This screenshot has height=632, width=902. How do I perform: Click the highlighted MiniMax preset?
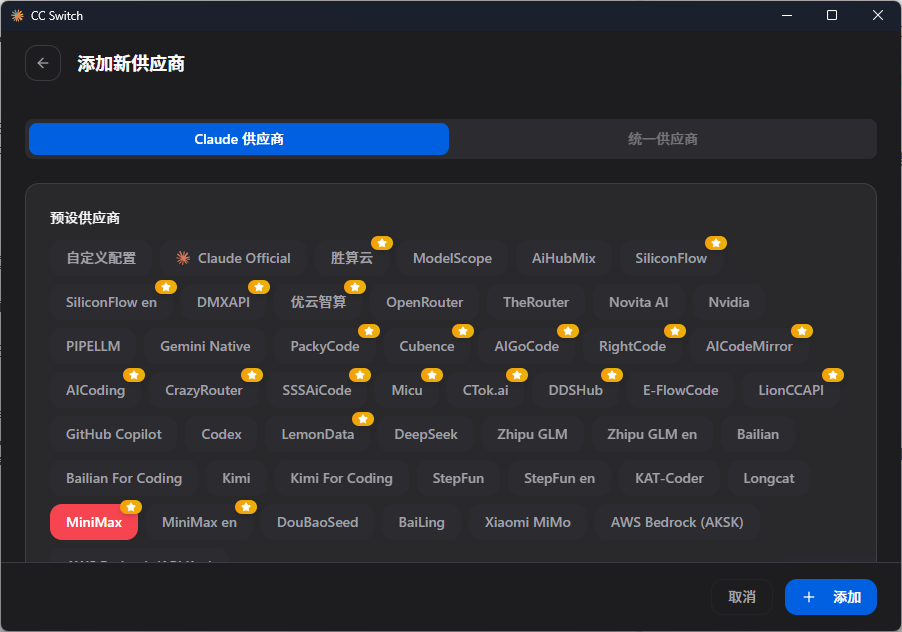pos(94,522)
